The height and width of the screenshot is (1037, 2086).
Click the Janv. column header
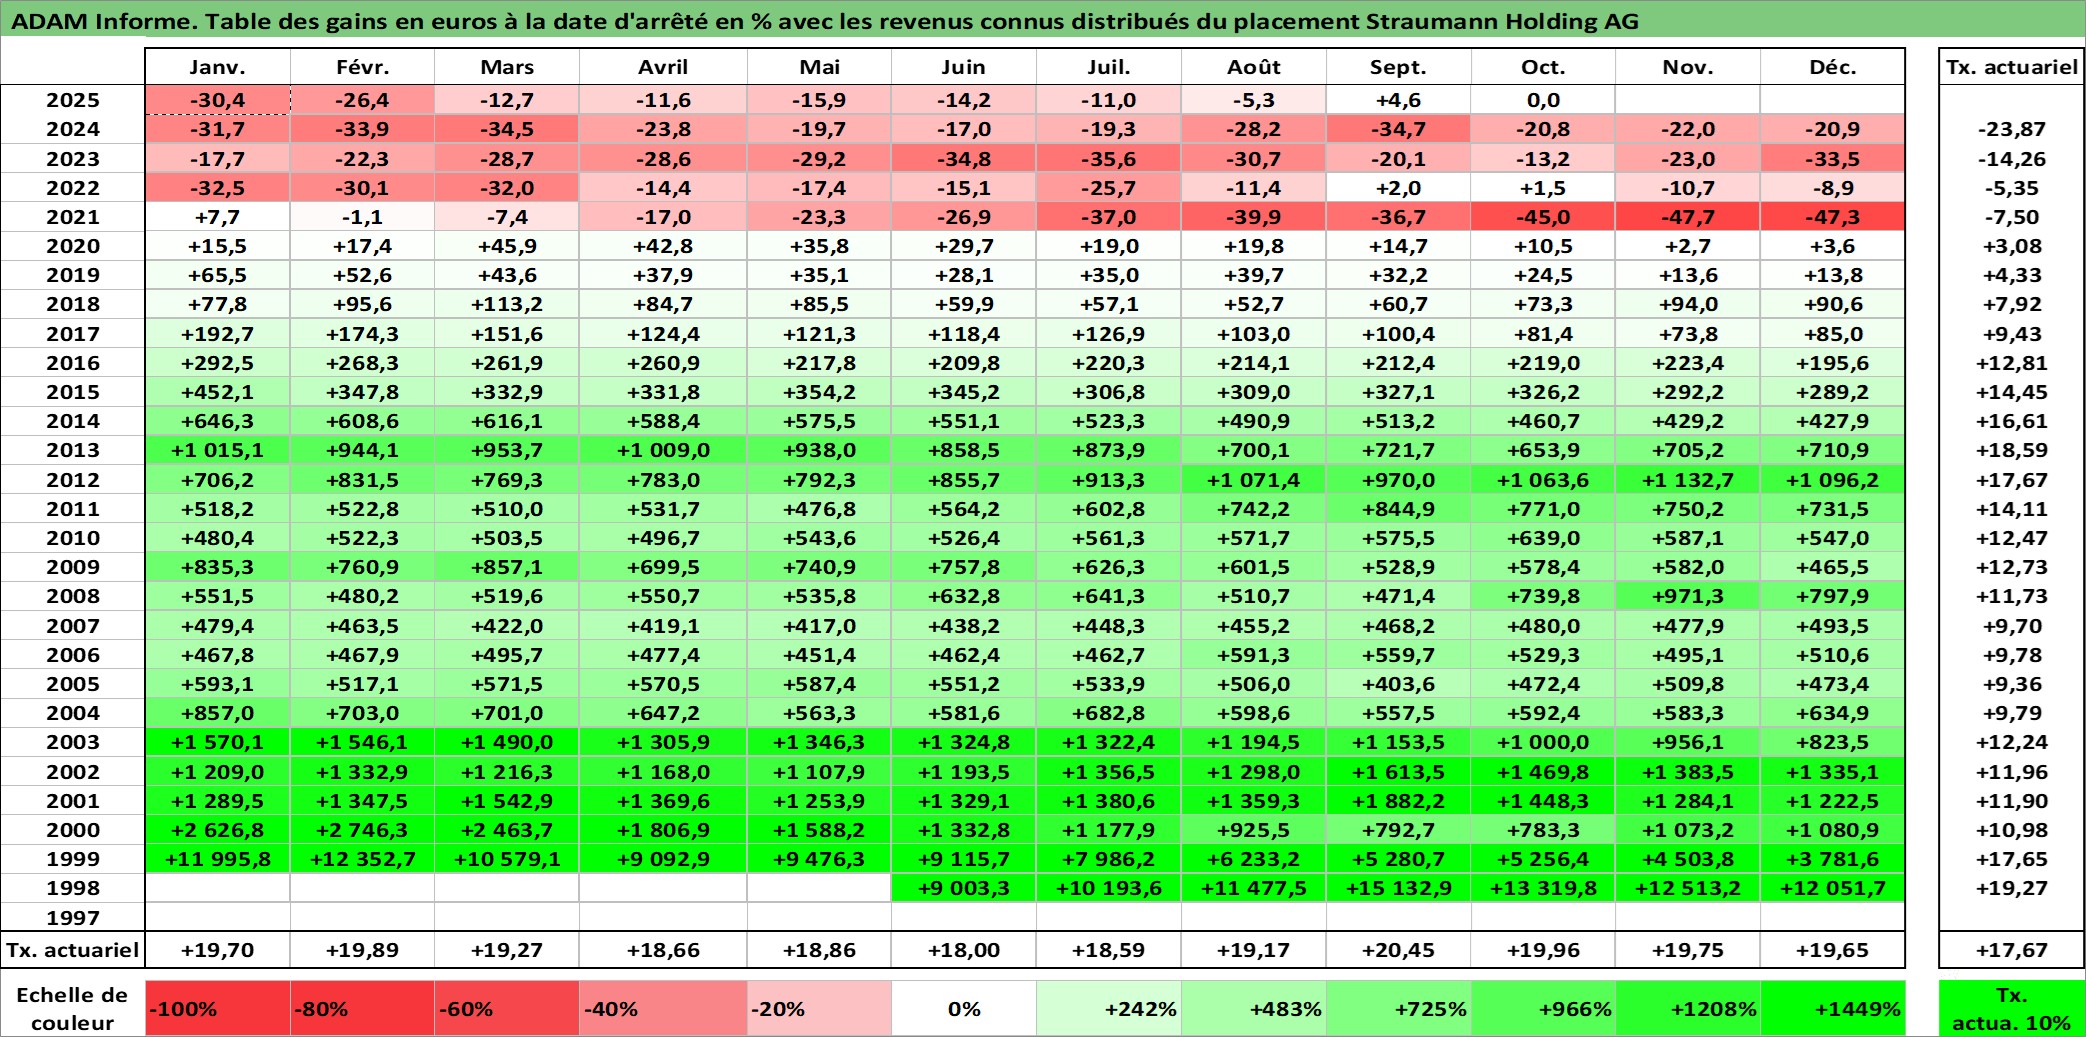pyautogui.click(x=217, y=67)
